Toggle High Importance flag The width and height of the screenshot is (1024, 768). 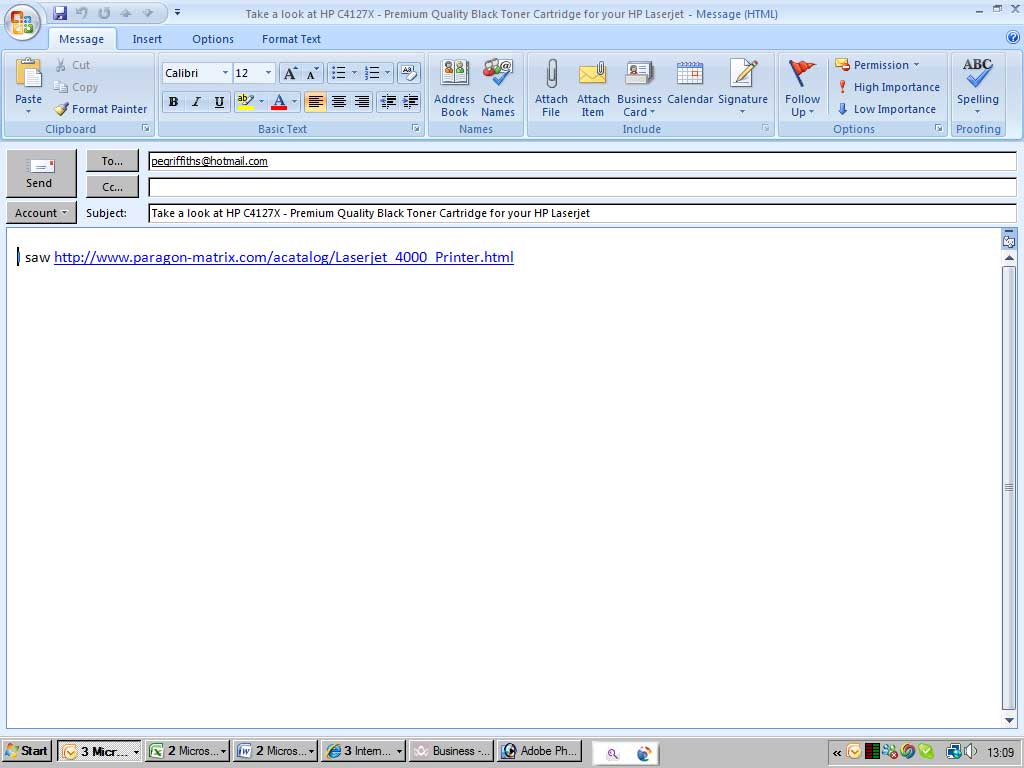click(x=888, y=87)
